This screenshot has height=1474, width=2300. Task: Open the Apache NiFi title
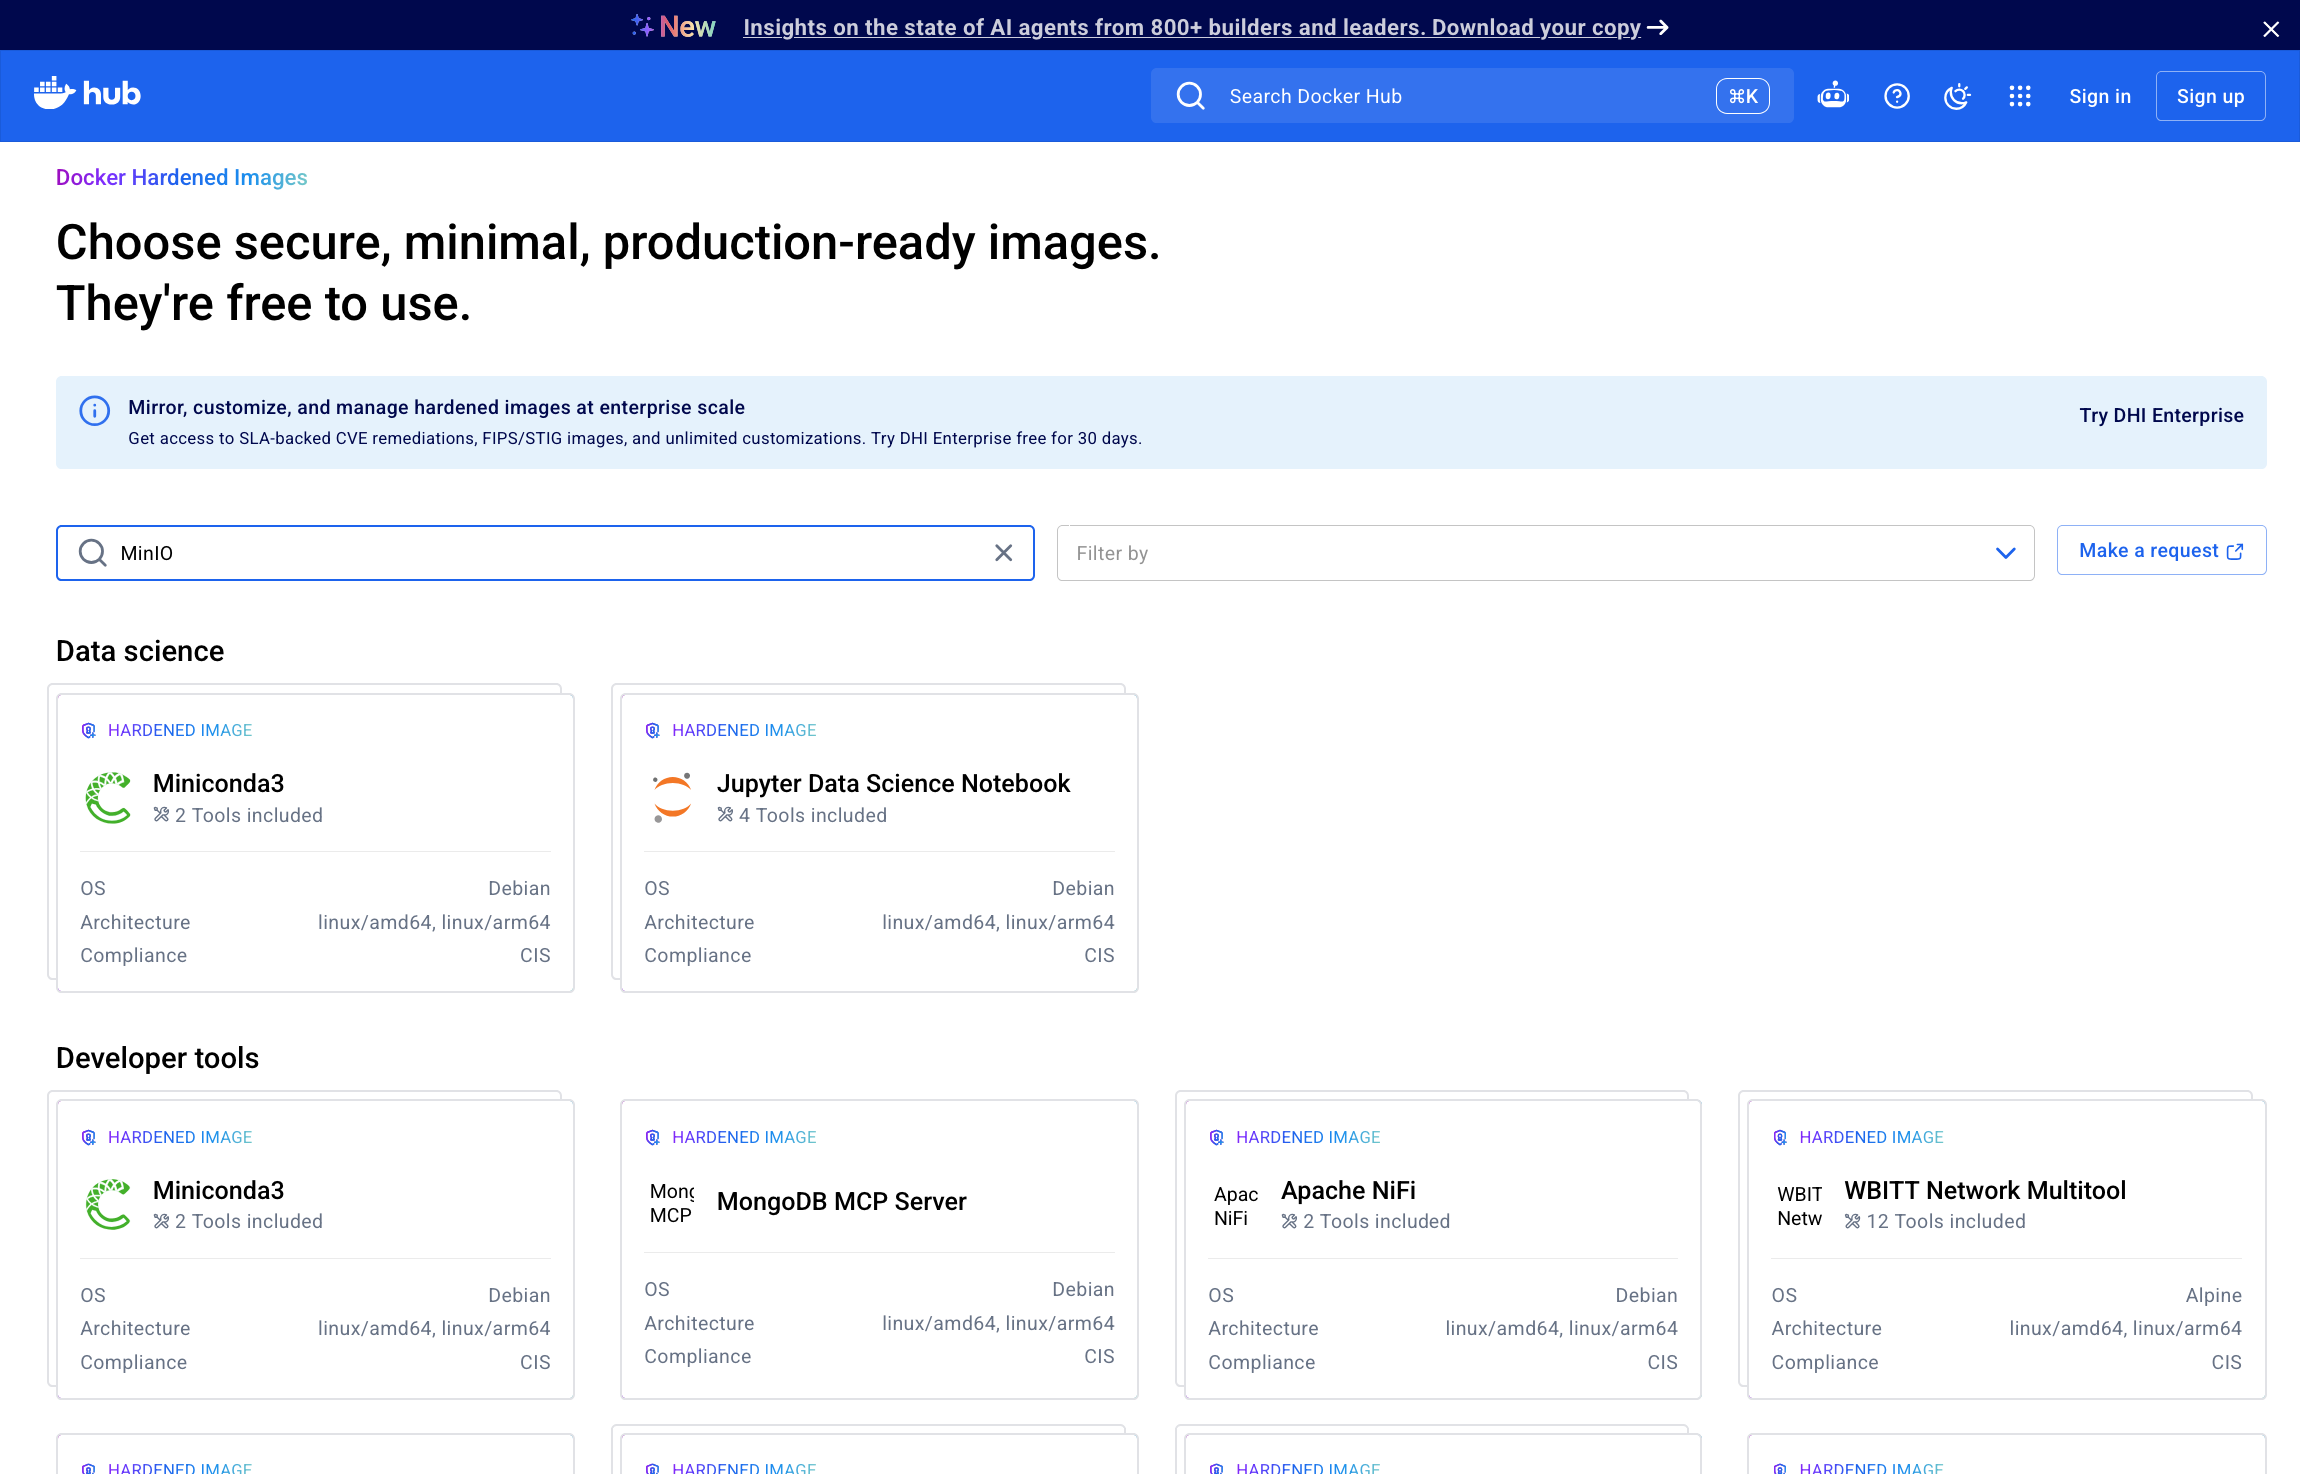[1348, 1190]
